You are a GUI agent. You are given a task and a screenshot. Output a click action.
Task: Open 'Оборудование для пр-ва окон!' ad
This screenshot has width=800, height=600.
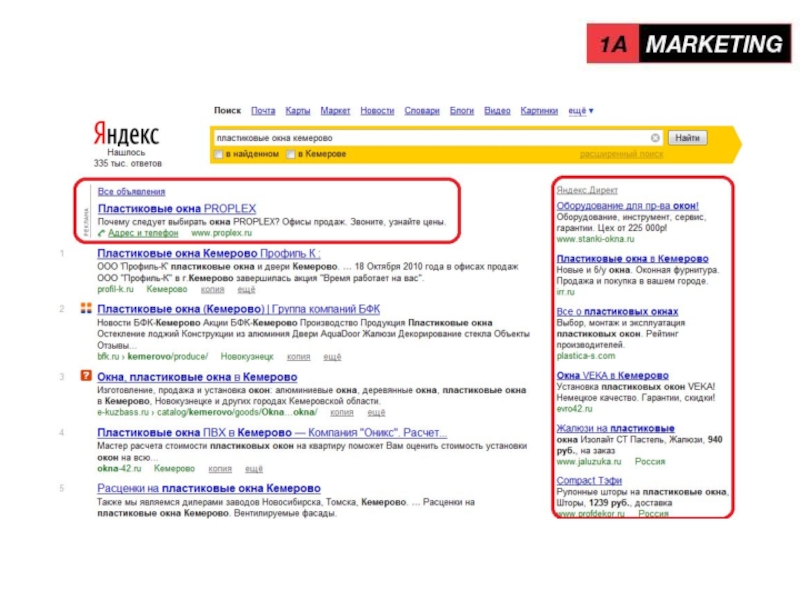628,206
